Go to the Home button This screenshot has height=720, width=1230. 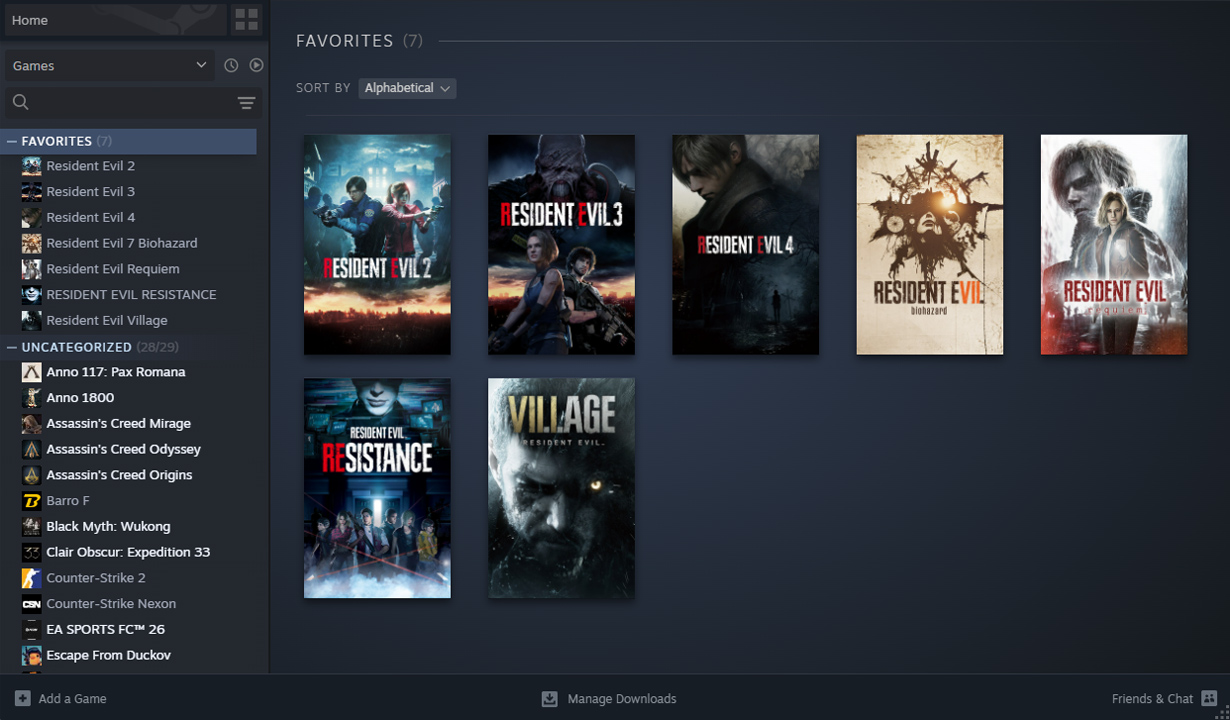pos(113,20)
